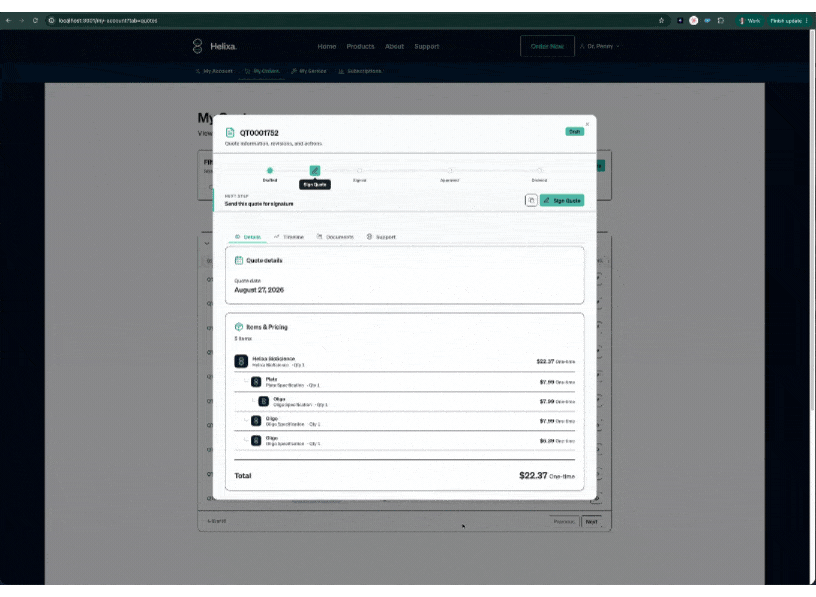
Task: Click the Previous pagination button
Action: point(564,522)
